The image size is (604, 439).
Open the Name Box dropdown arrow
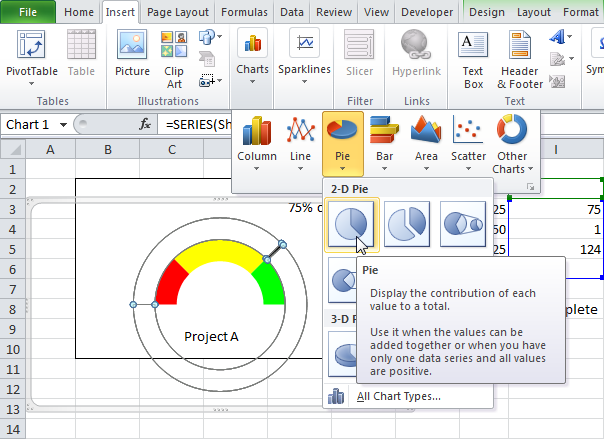pos(63,124)
